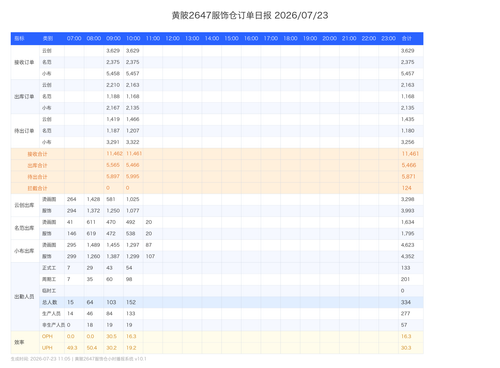Select the 20:00 column header
This screenshot has width=500, height=368.
pyautogui.click(x=329, y=38)
